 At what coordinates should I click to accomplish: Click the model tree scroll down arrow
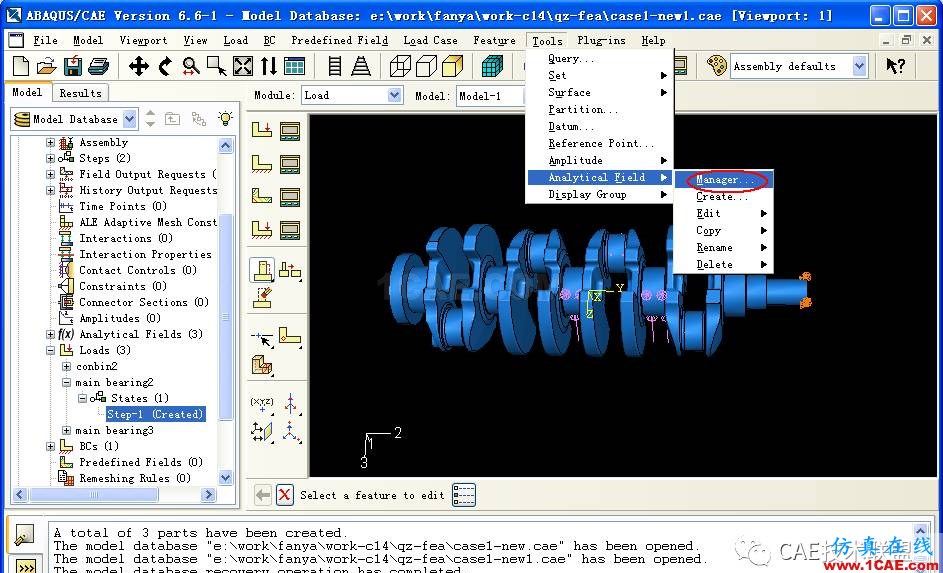tap(226, 478)
